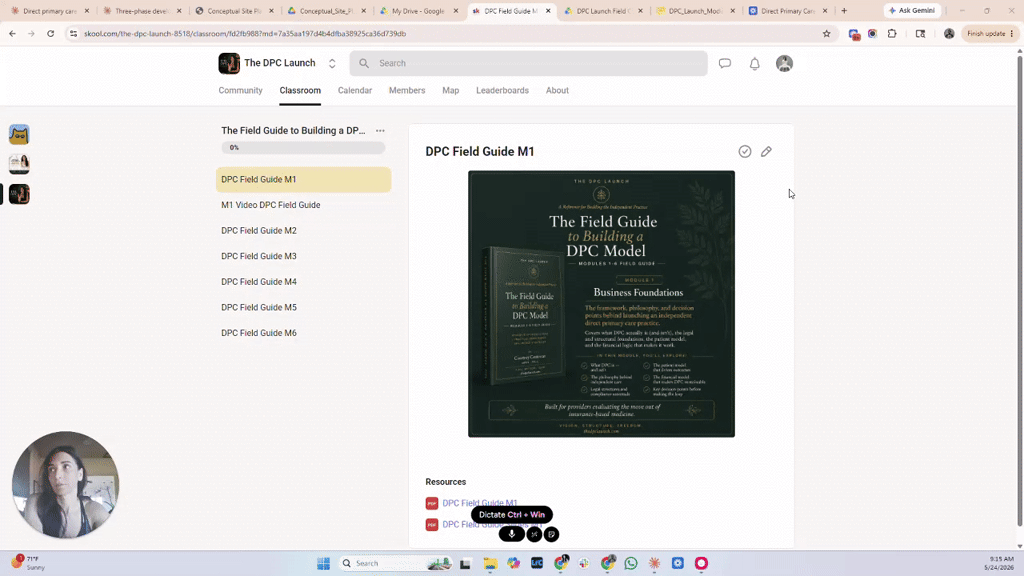
Task: Click the course title The Field Guide to Building a DP...
Action: 293,131
